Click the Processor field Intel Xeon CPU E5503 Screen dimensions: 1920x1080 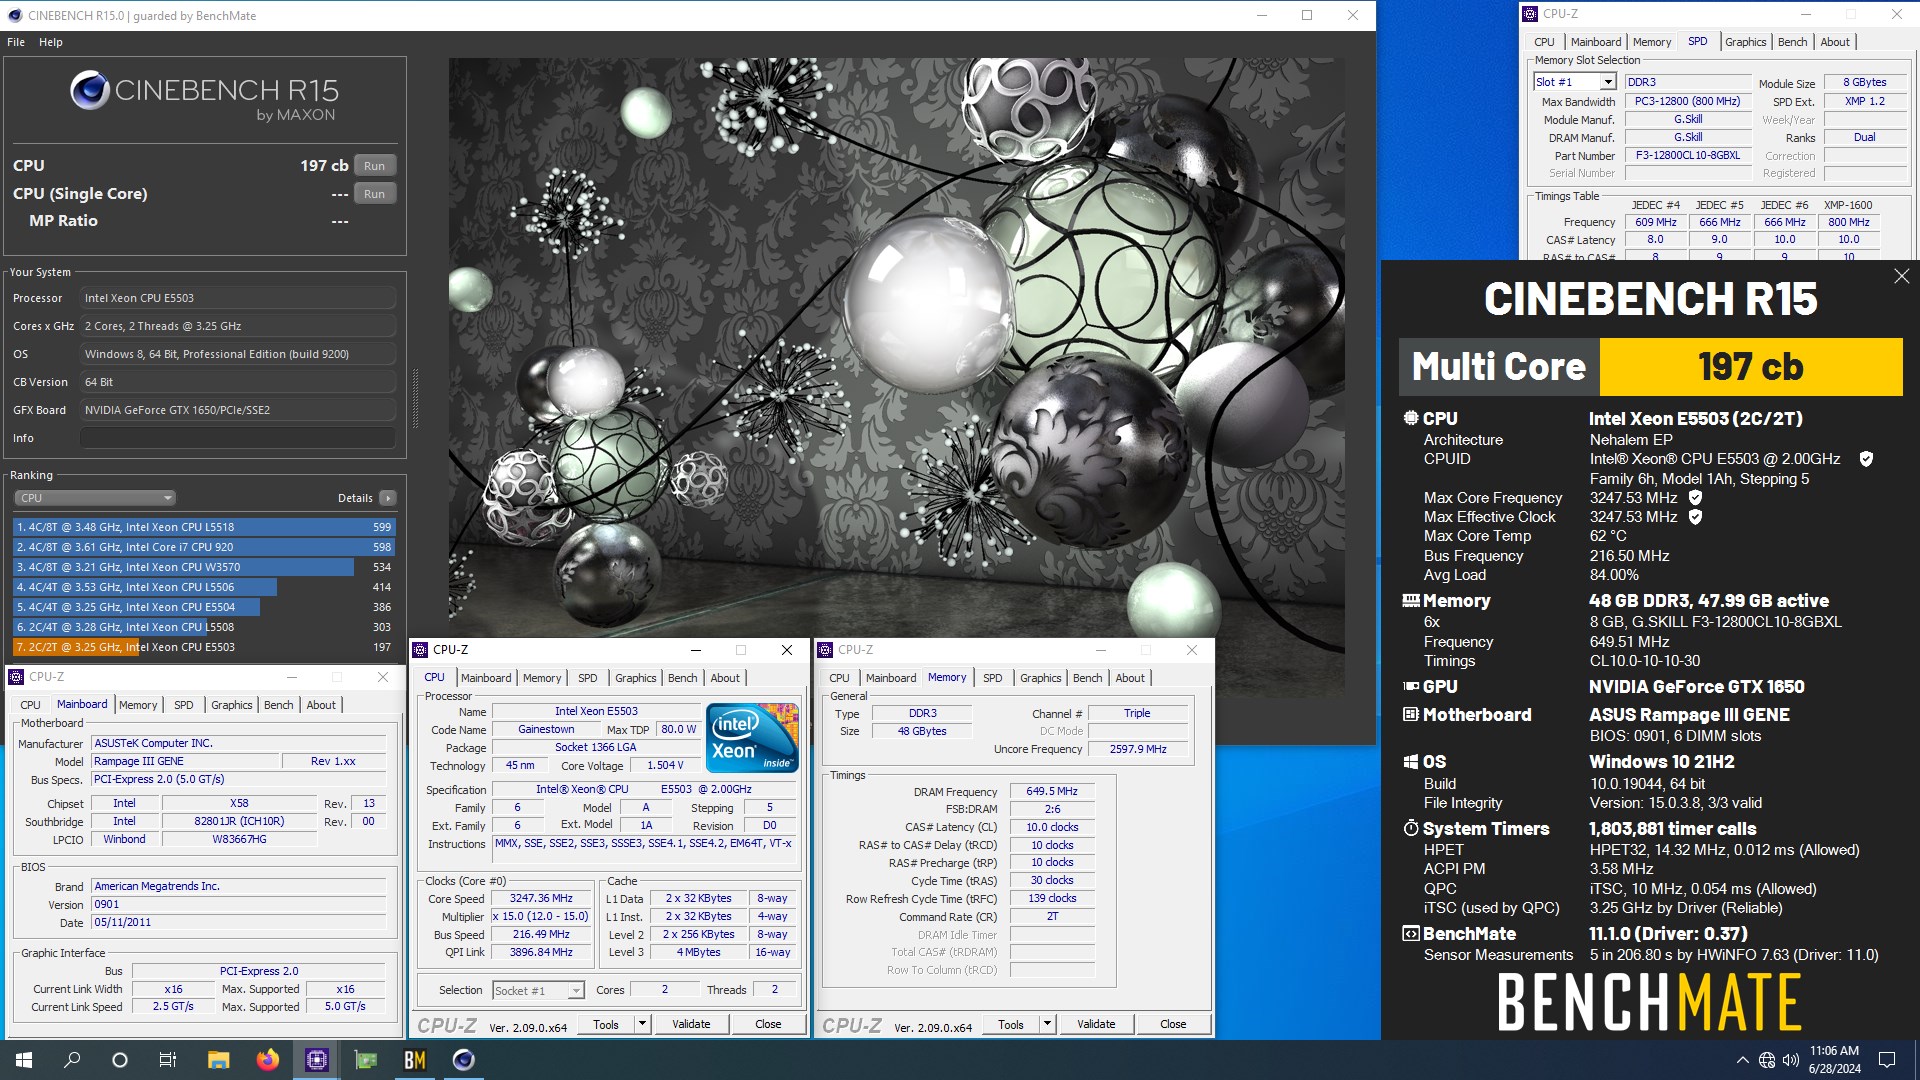(x=238, y=298)
